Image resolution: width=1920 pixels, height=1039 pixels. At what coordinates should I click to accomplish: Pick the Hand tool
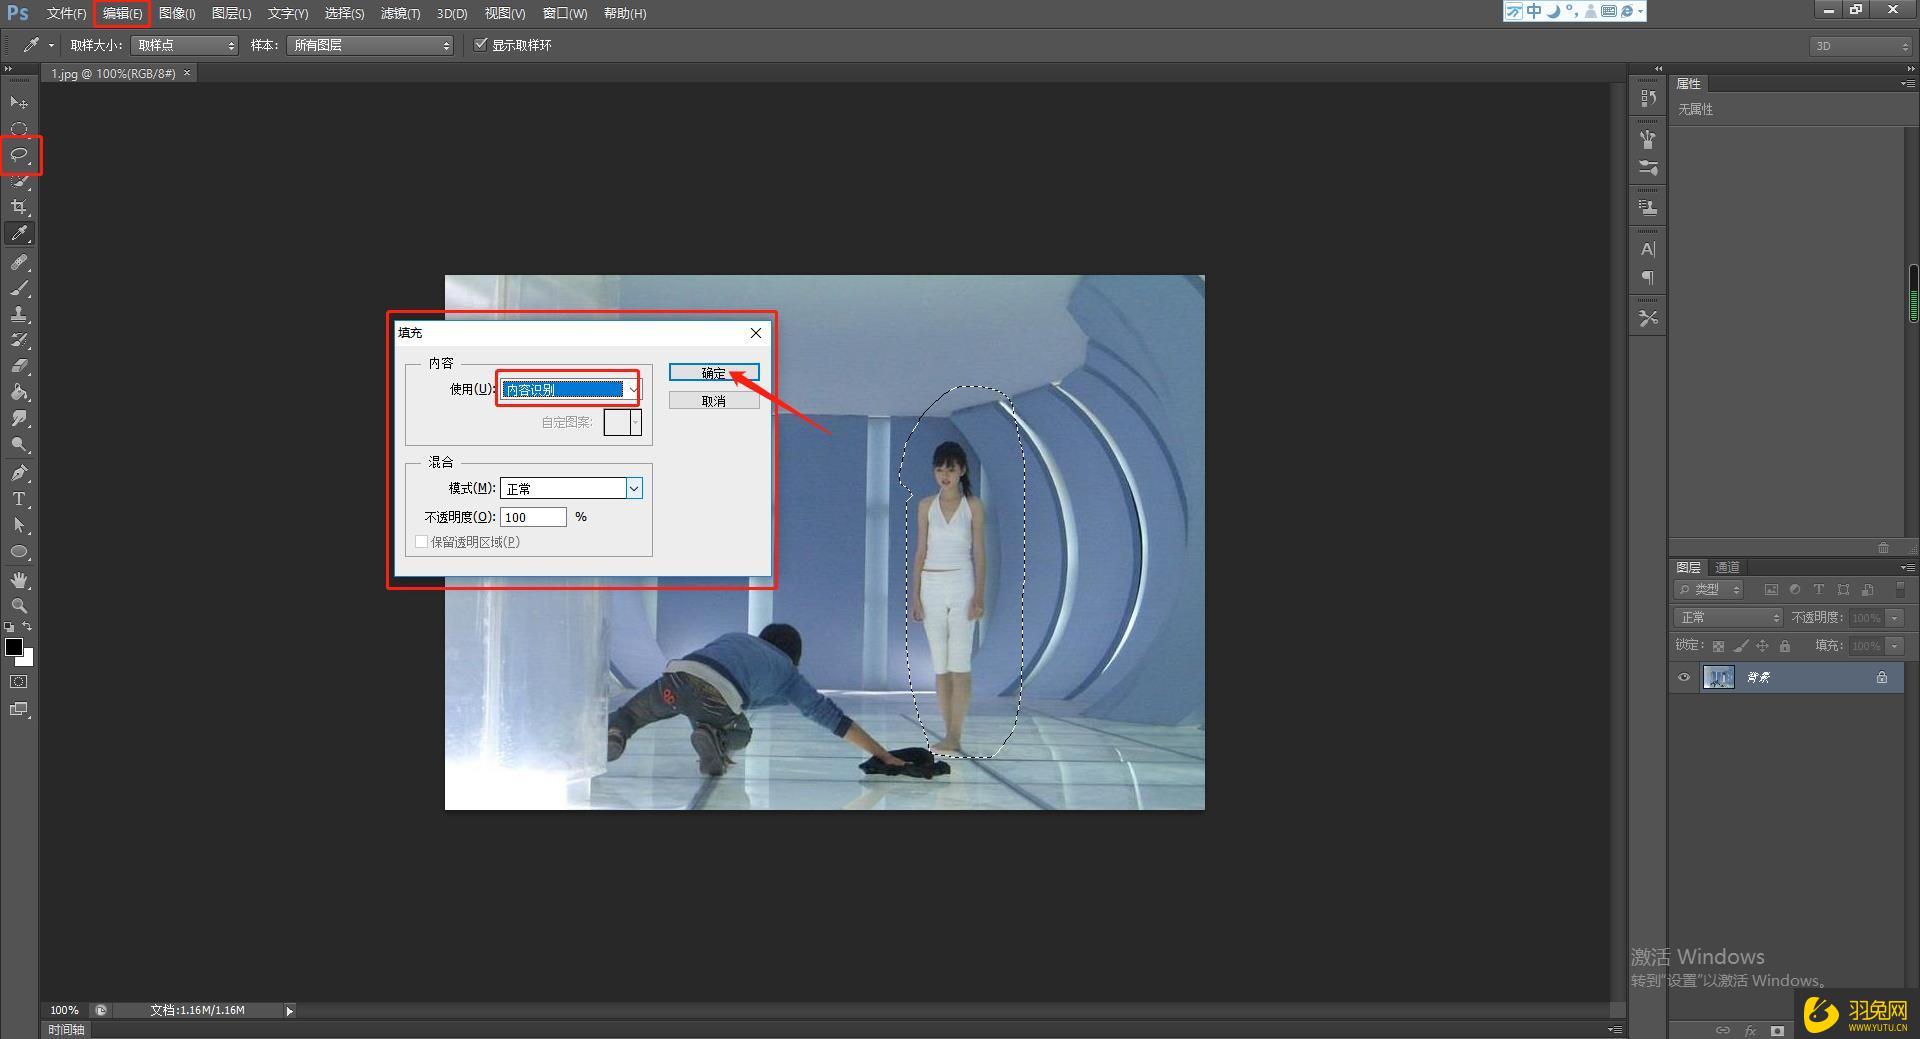point(19,580)
